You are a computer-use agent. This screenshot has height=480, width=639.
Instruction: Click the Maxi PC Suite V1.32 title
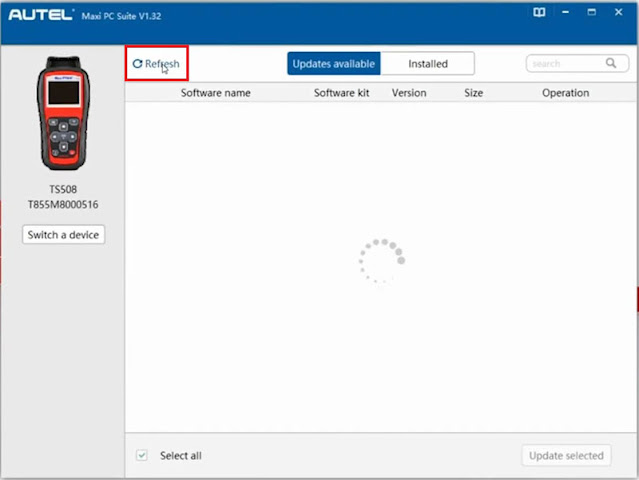(x=121, y=16)
